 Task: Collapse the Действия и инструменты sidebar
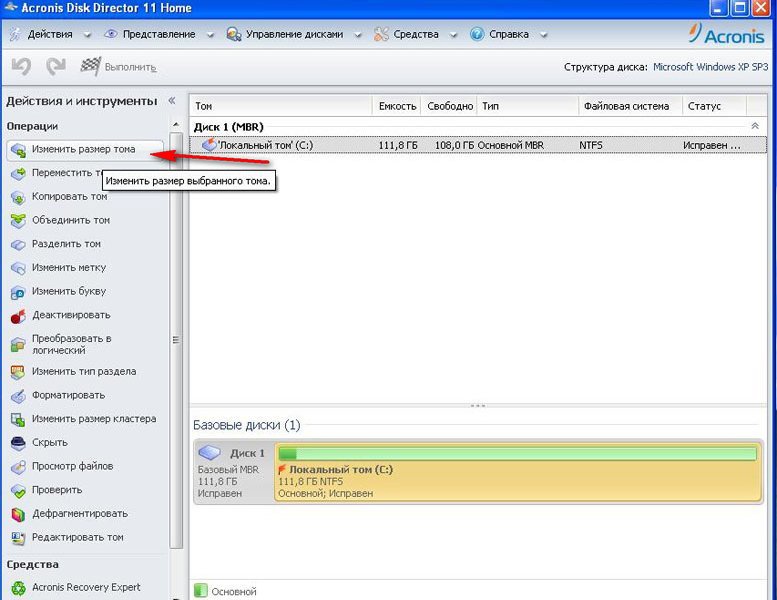coord(171,101)
